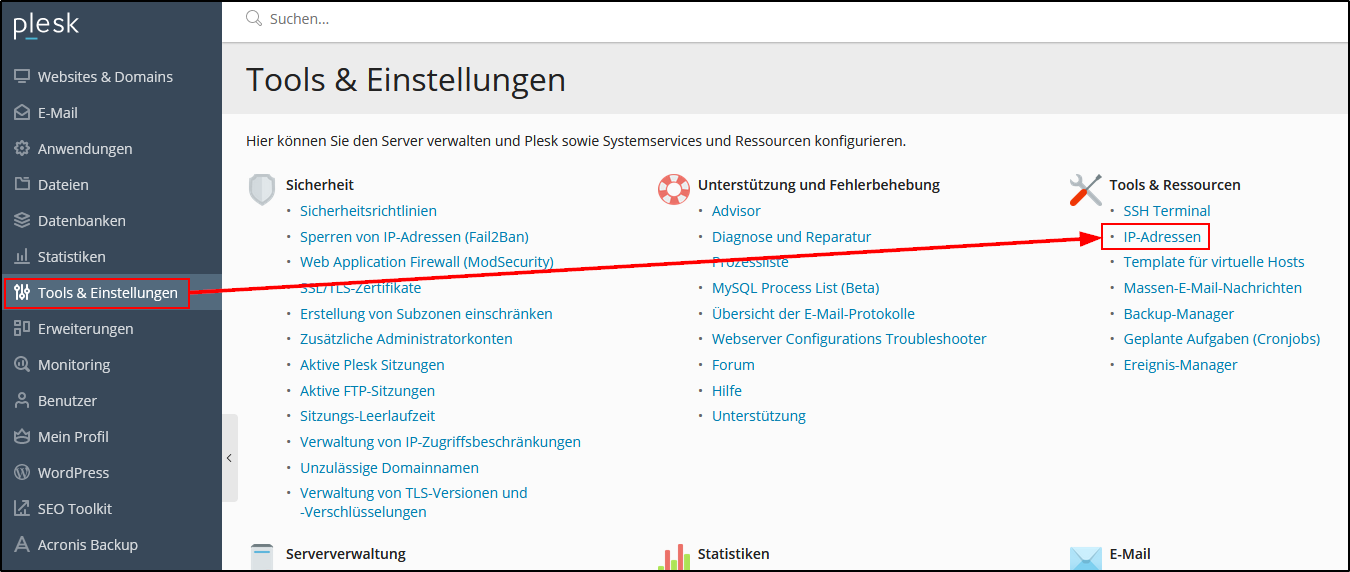Open the Hilfe link
The height and width of the screenshot is (572, 1350).
click(727, 391)
